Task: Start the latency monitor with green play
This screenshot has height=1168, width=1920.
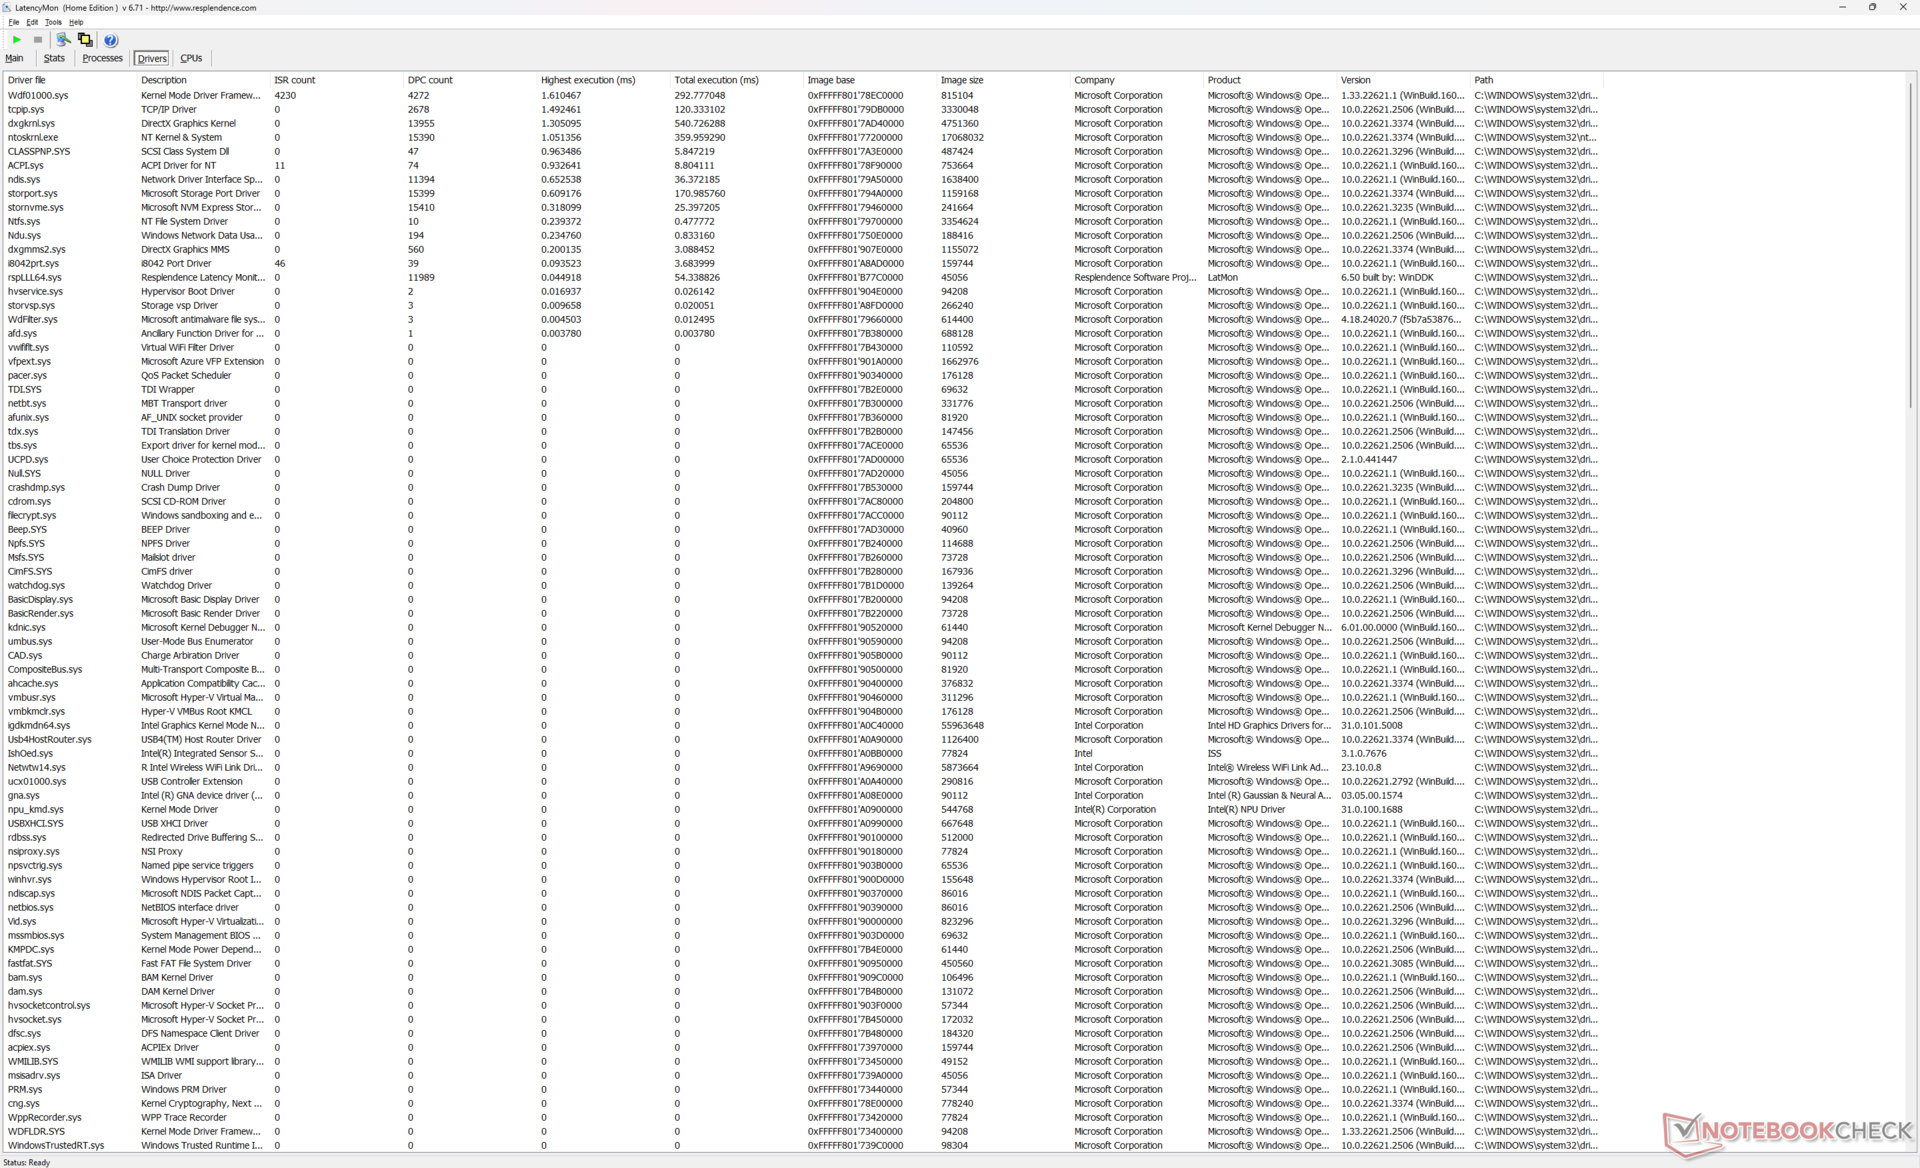Action: click(x=16, y=40)
